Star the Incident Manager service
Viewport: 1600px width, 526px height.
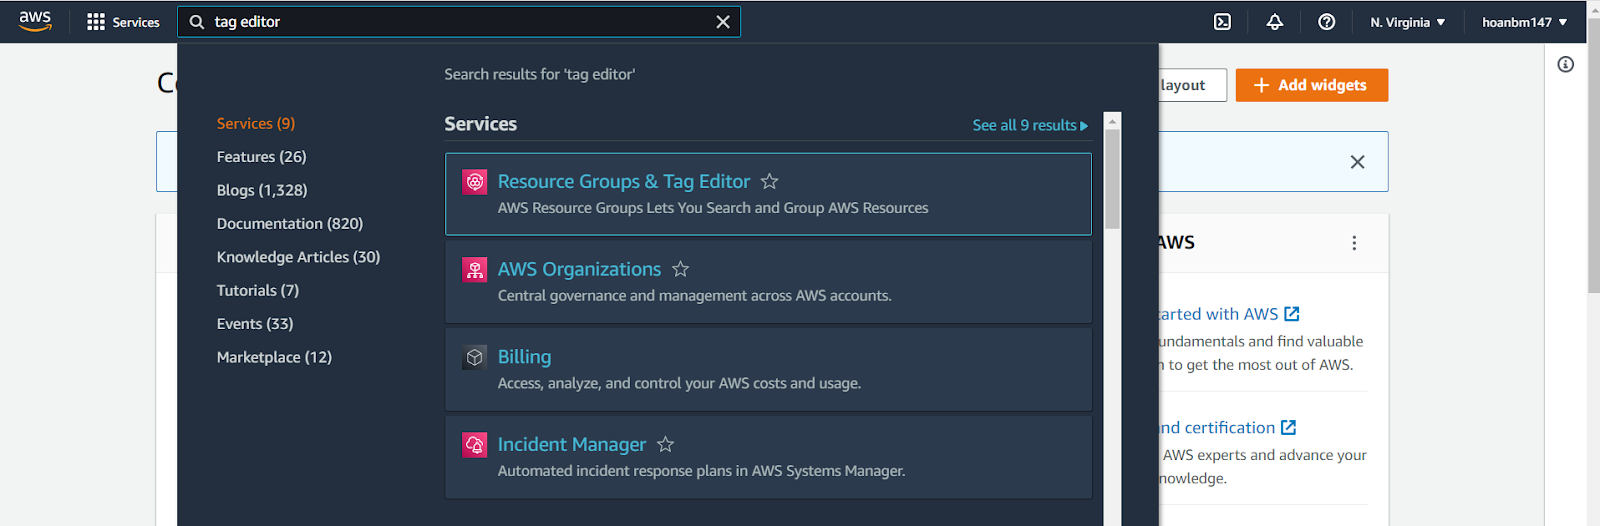(665, 444)
